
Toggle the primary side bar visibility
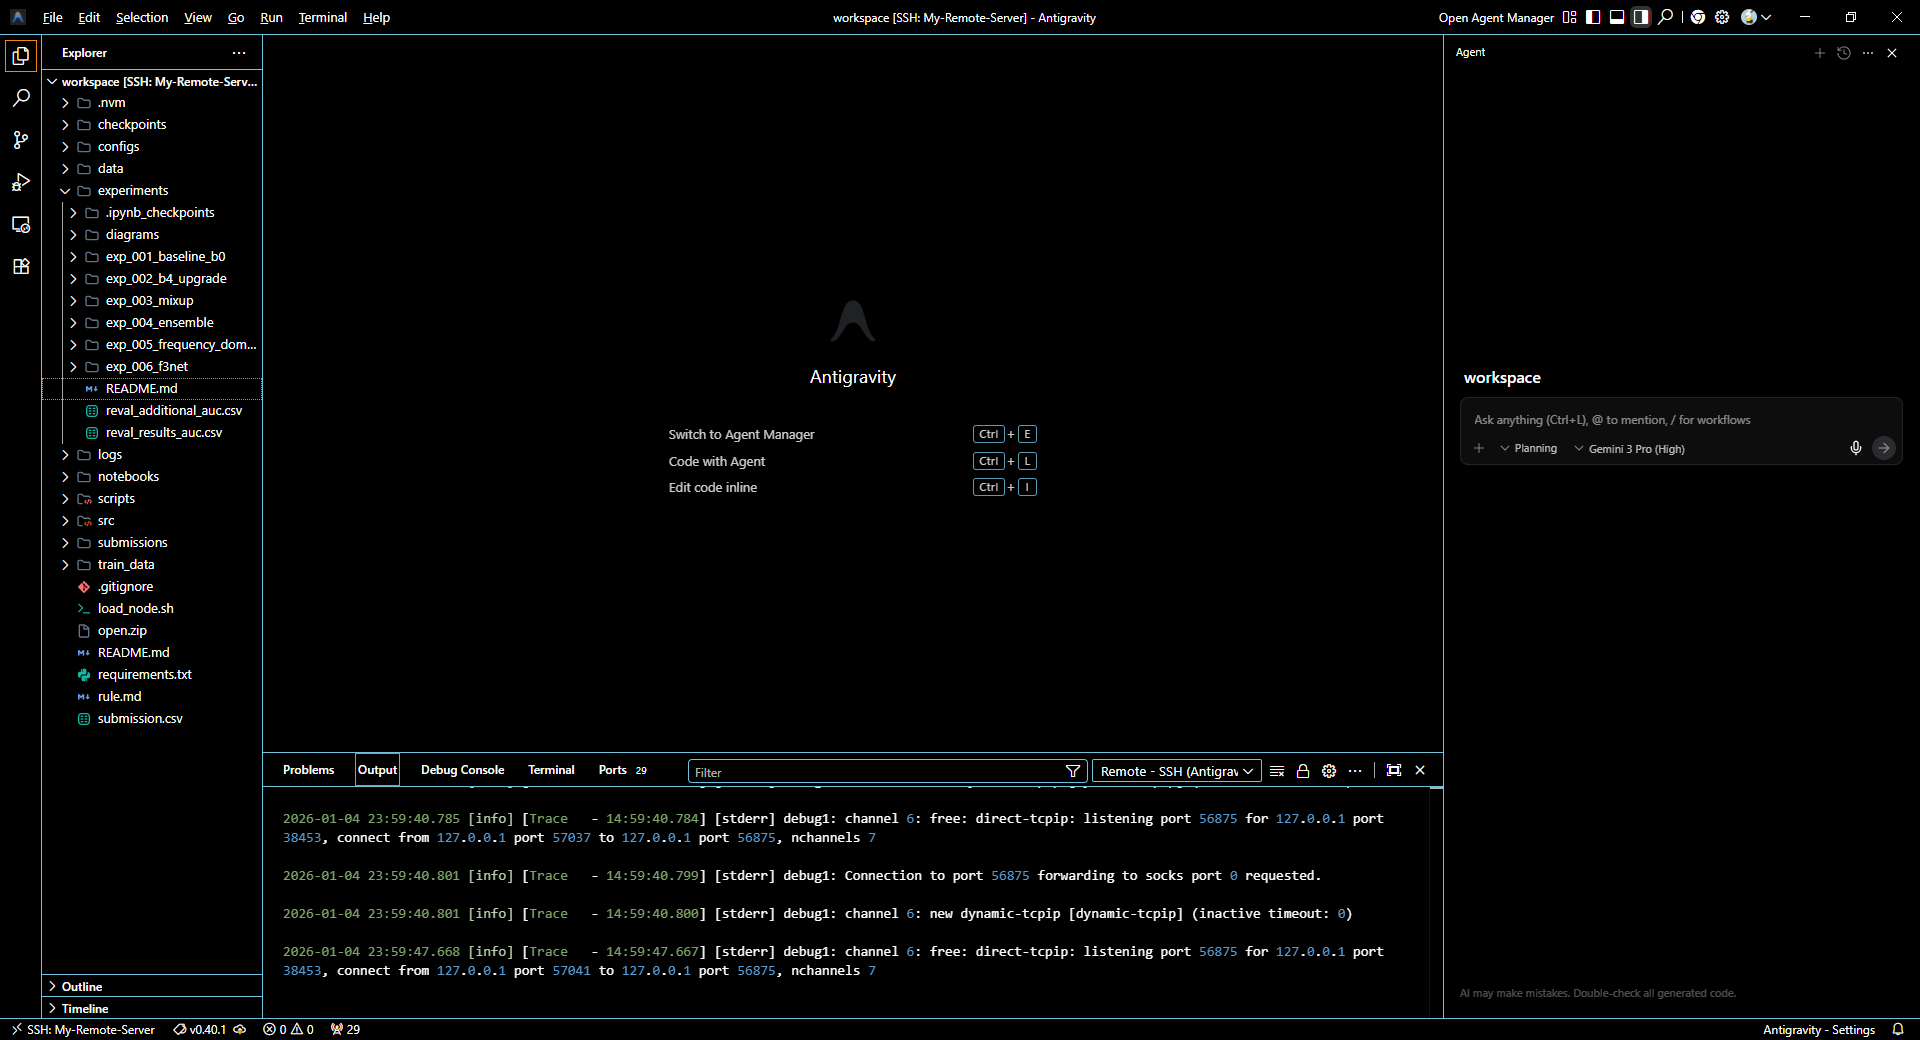coord(1594,17)
